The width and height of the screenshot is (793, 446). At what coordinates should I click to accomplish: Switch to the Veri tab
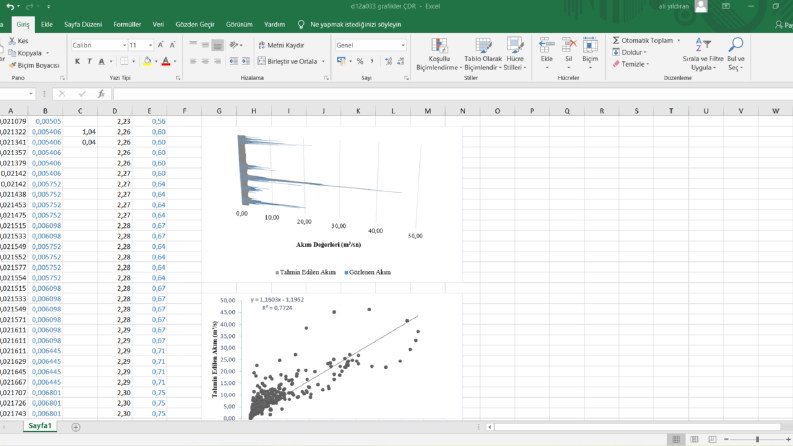pyautogui.click(x=158, y=24)
